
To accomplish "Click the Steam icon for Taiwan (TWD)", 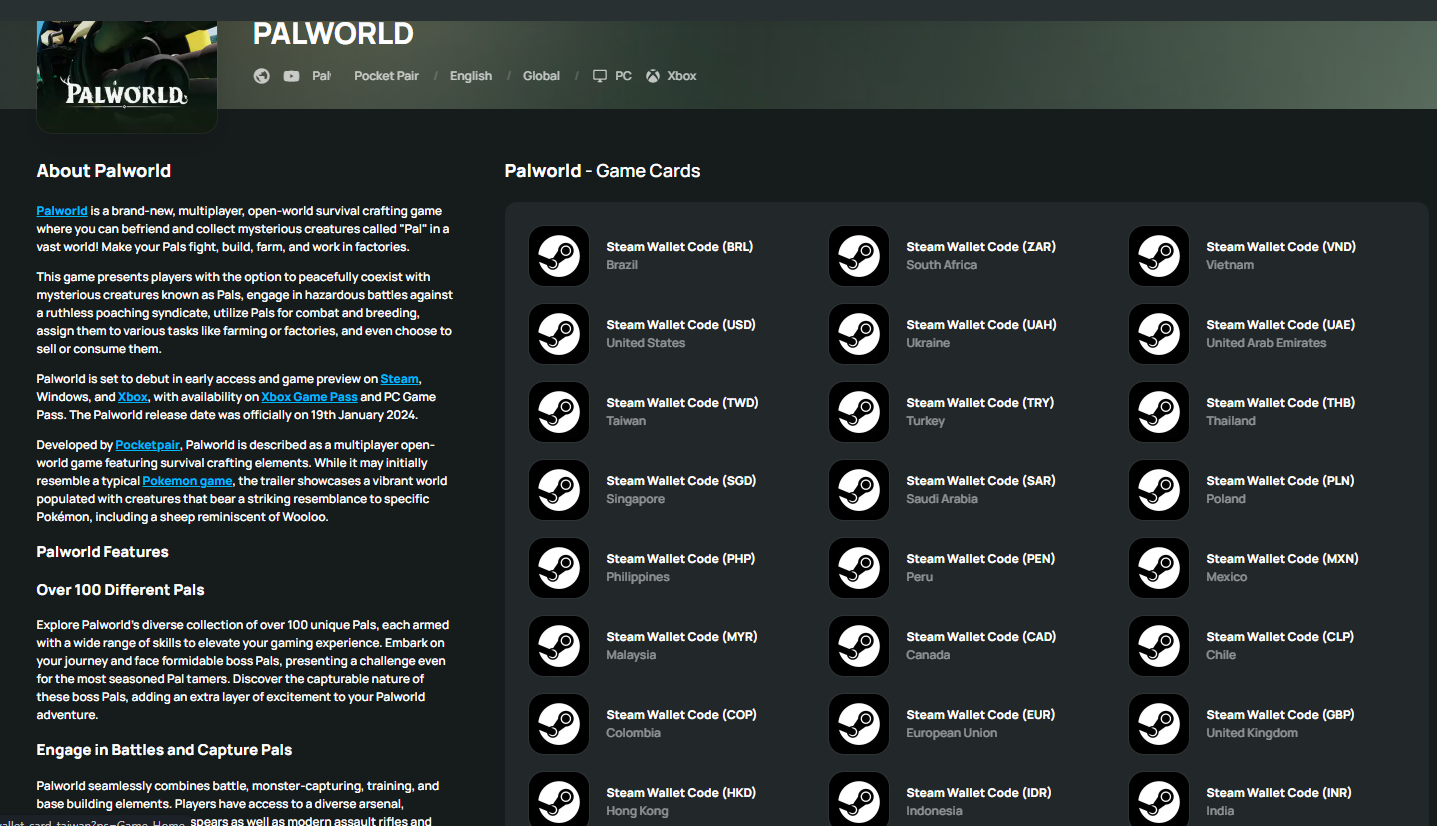I will point(559,412).
